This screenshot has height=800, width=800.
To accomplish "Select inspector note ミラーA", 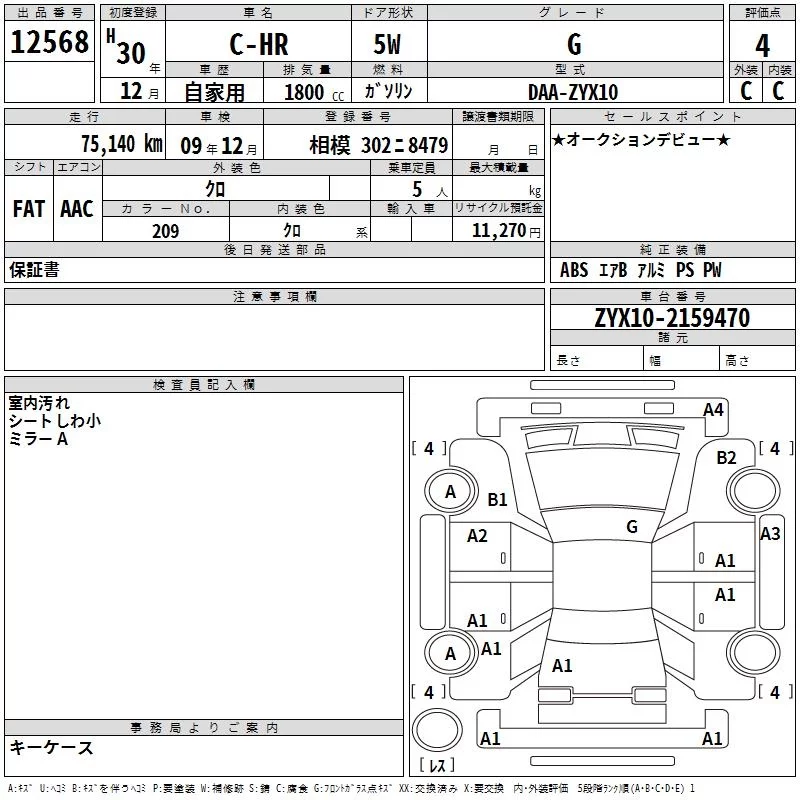I will click(x=38, y=439).
